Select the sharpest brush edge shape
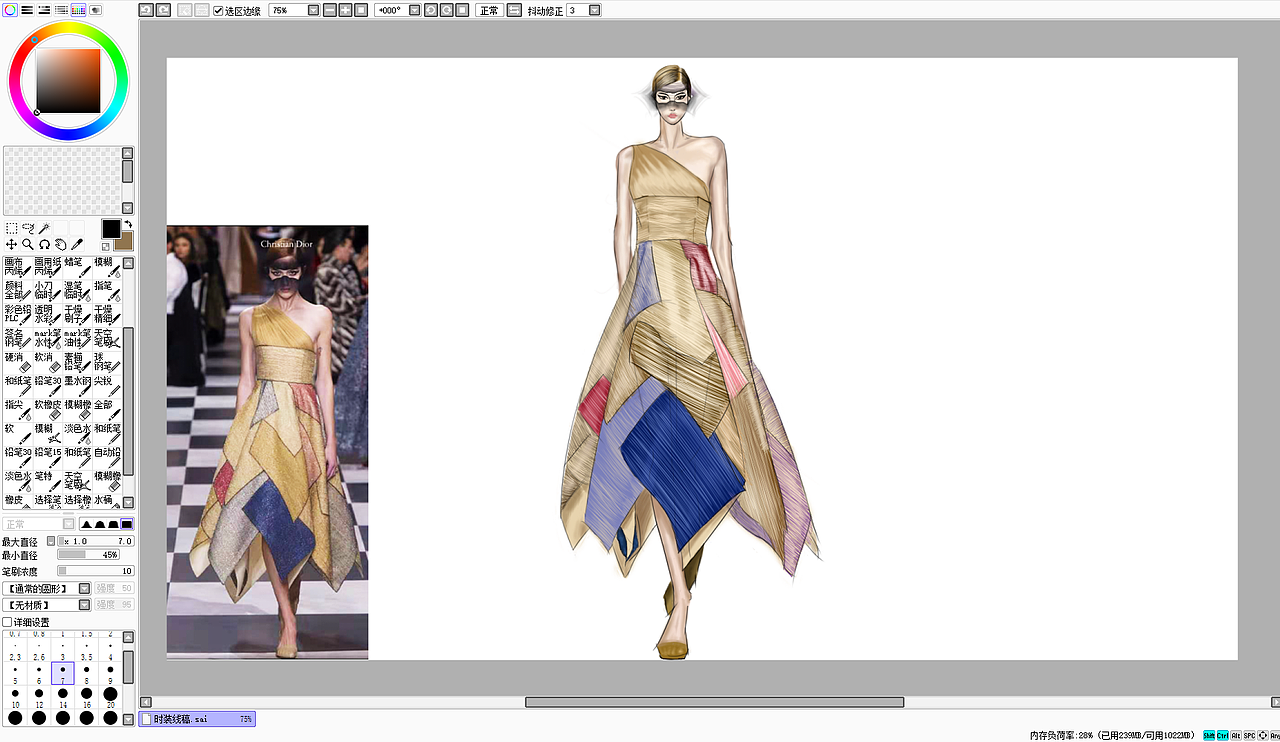This screenshot has width=1280, height=742. coord(127,524)
